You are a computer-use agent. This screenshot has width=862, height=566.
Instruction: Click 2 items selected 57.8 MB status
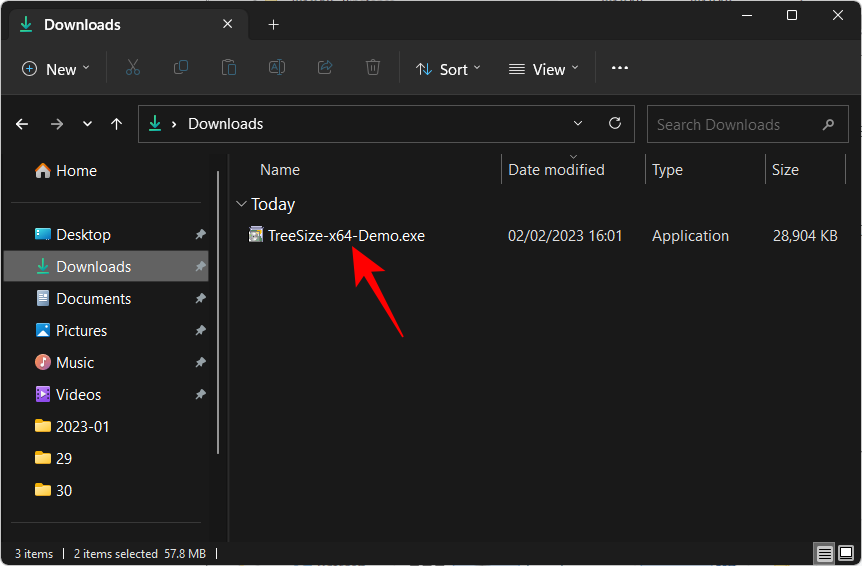coord(140,553)
